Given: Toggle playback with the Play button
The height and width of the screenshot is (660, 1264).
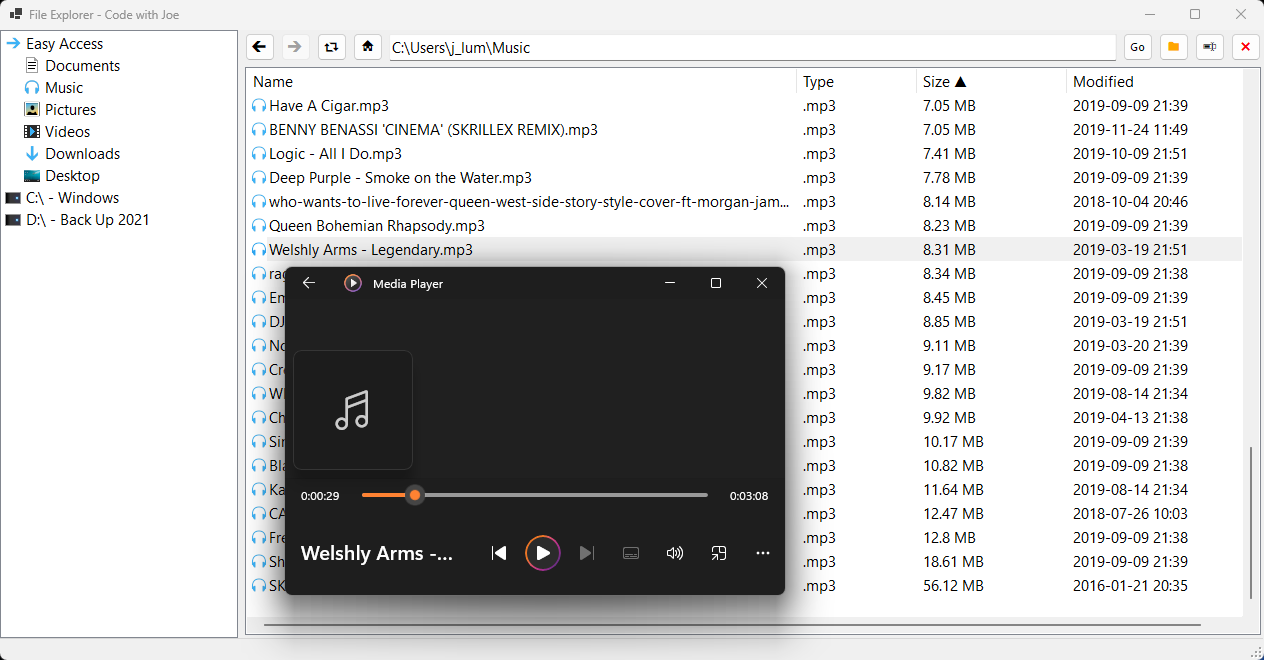Looking at the screenshot, I should pos(542,552).
